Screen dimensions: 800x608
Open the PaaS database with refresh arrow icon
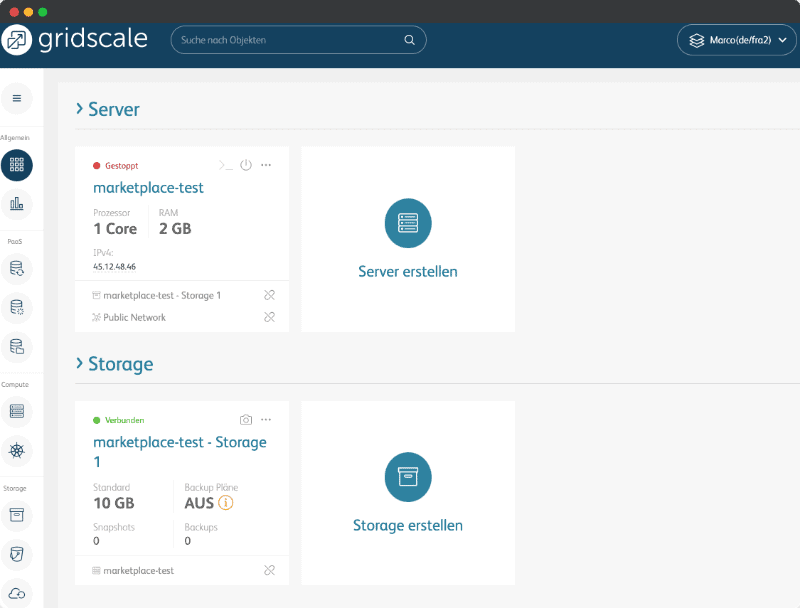click(17, 268)
